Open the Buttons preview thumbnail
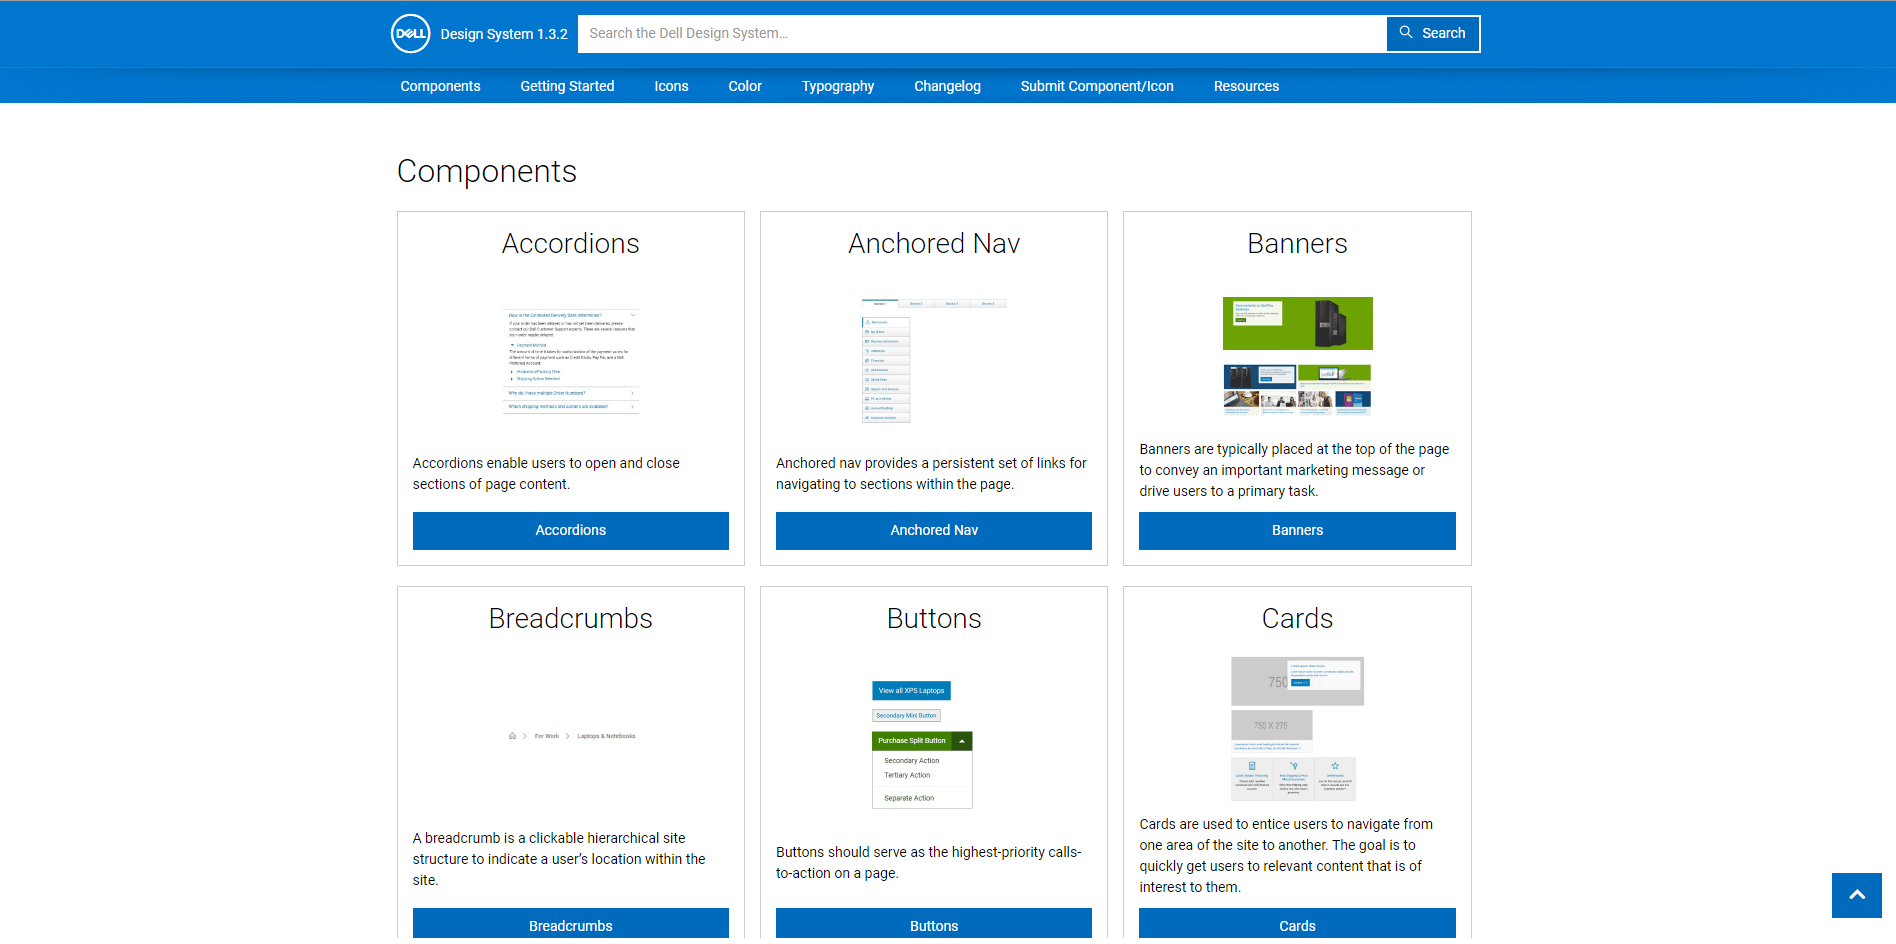This screenshot has width=1896, height=944. click(x=922, y=744)
